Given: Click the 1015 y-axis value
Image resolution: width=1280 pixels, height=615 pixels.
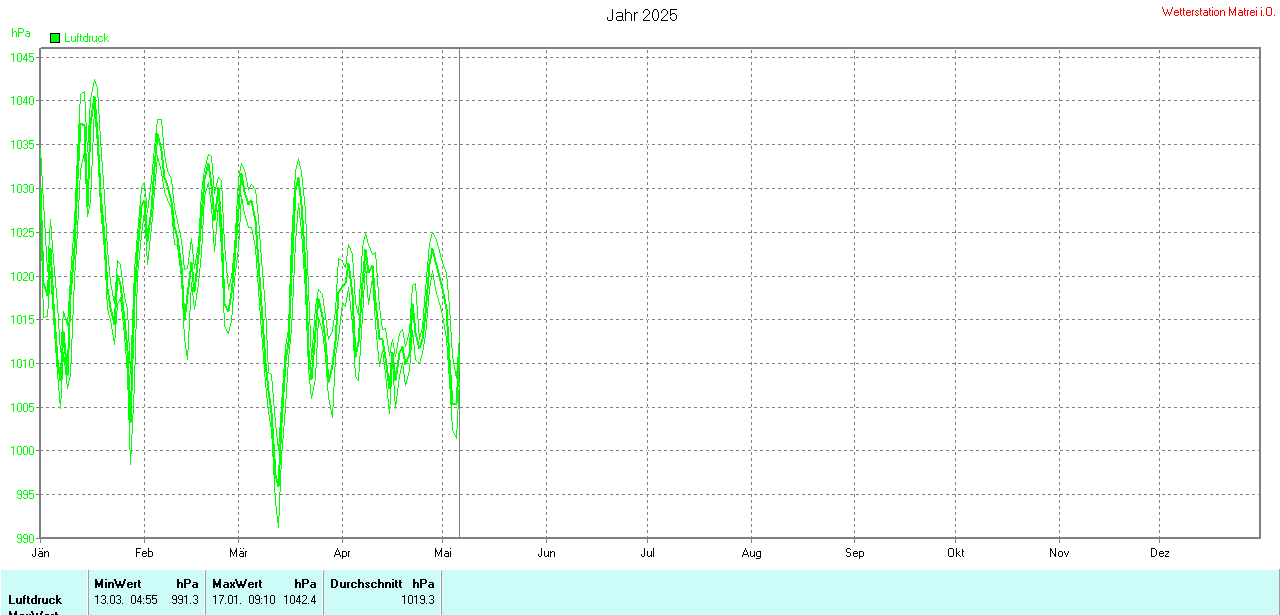Looking at the screenshot, I should click(23, 320).
